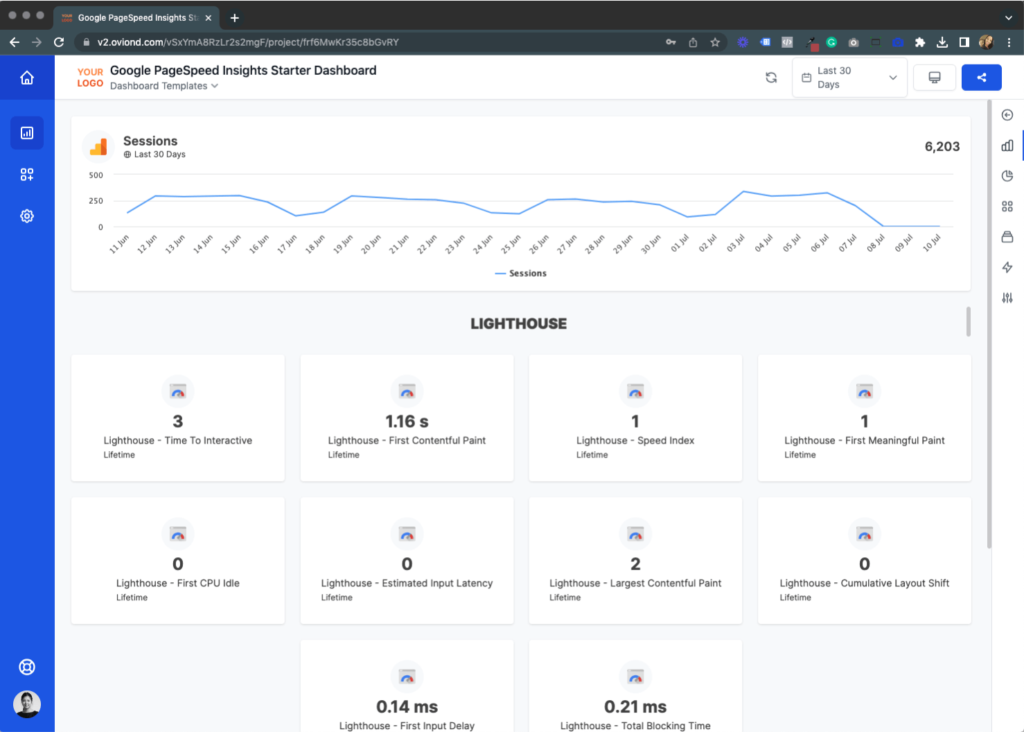This screenshot has height=732, width=1024.
Task: Bookmark this page with the star icon
Action: [x=715, y=42]
